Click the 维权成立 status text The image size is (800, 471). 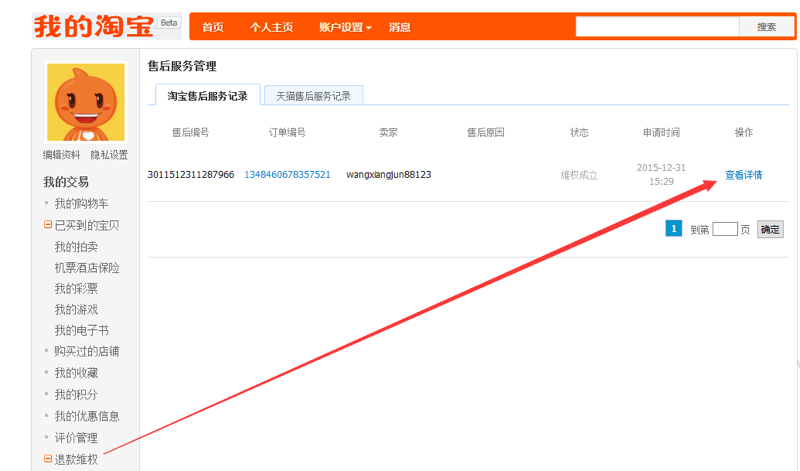point(579,175)
